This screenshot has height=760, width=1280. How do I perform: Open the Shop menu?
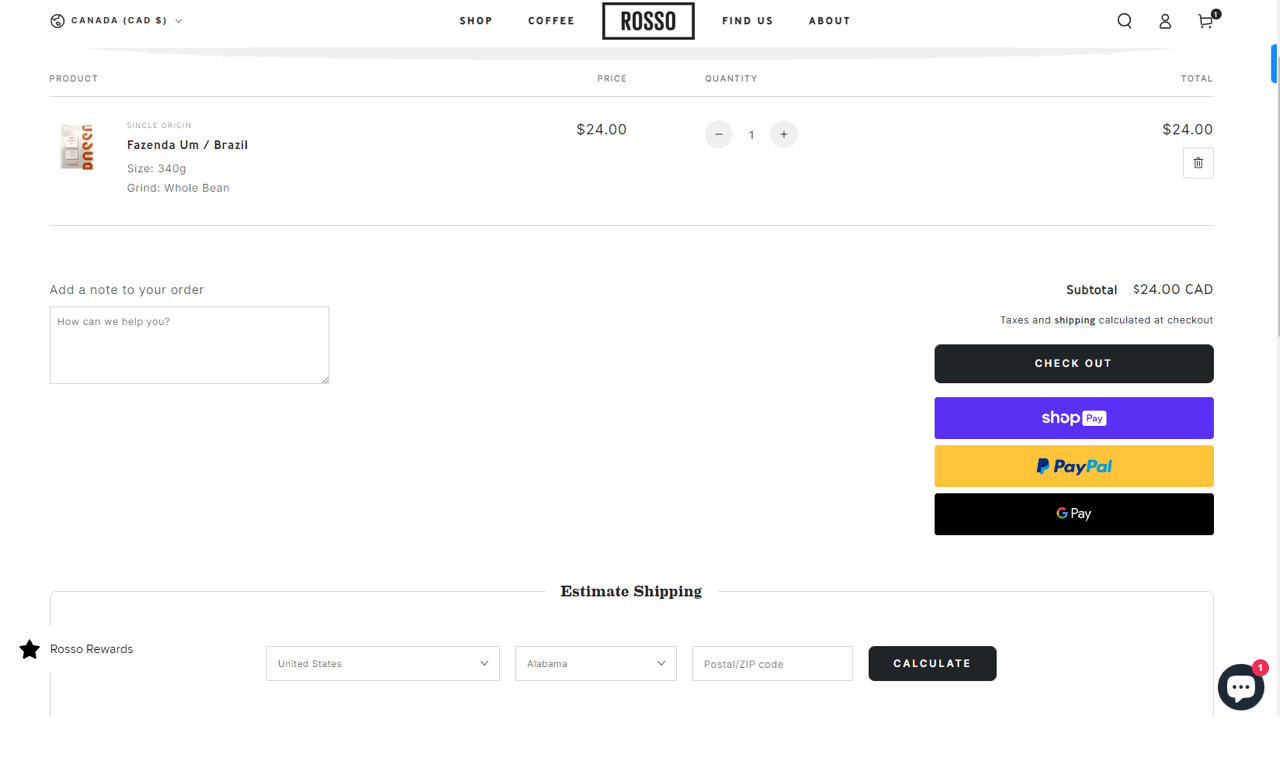point(476,21)
